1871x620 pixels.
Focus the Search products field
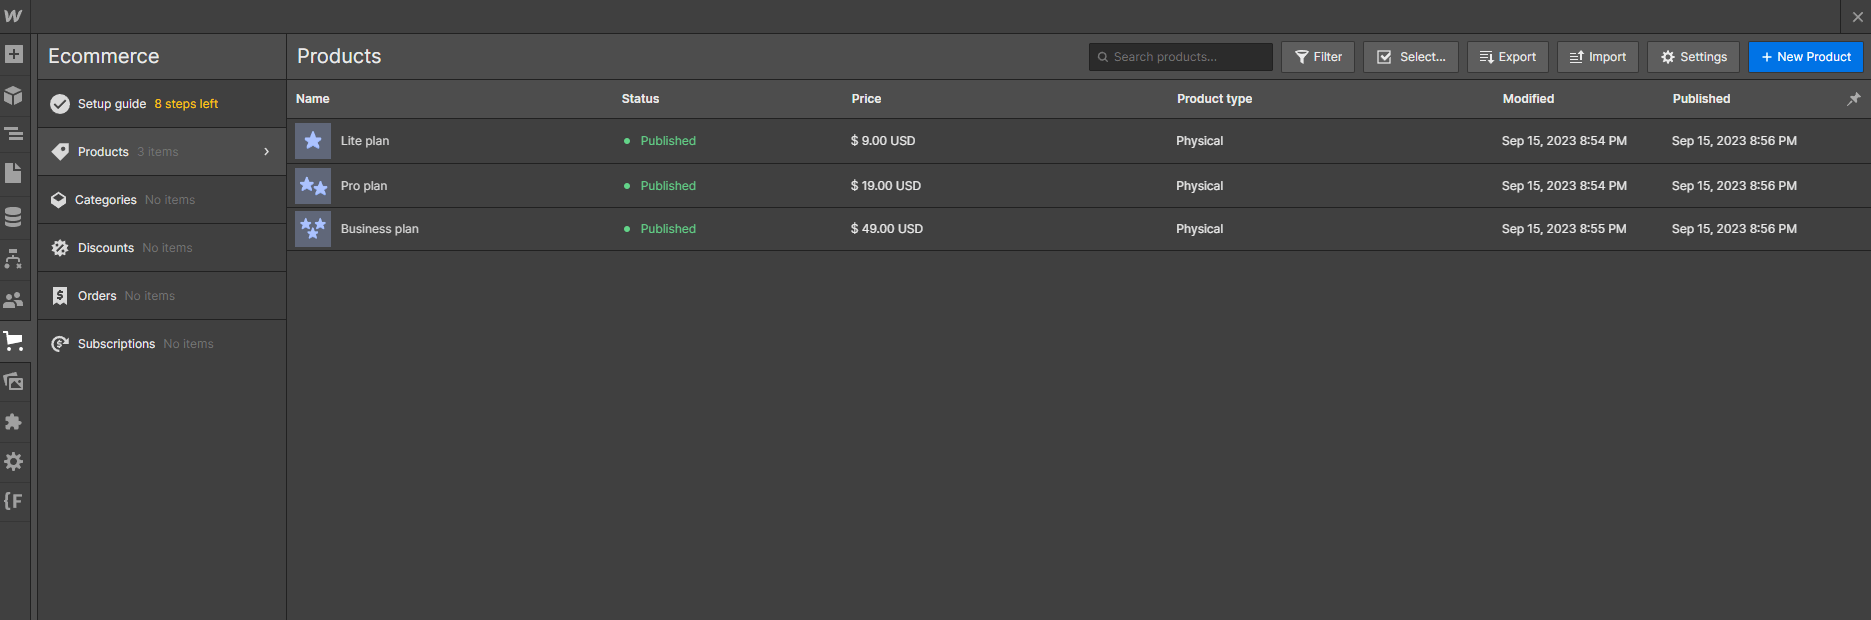(x=1181, y=57)
